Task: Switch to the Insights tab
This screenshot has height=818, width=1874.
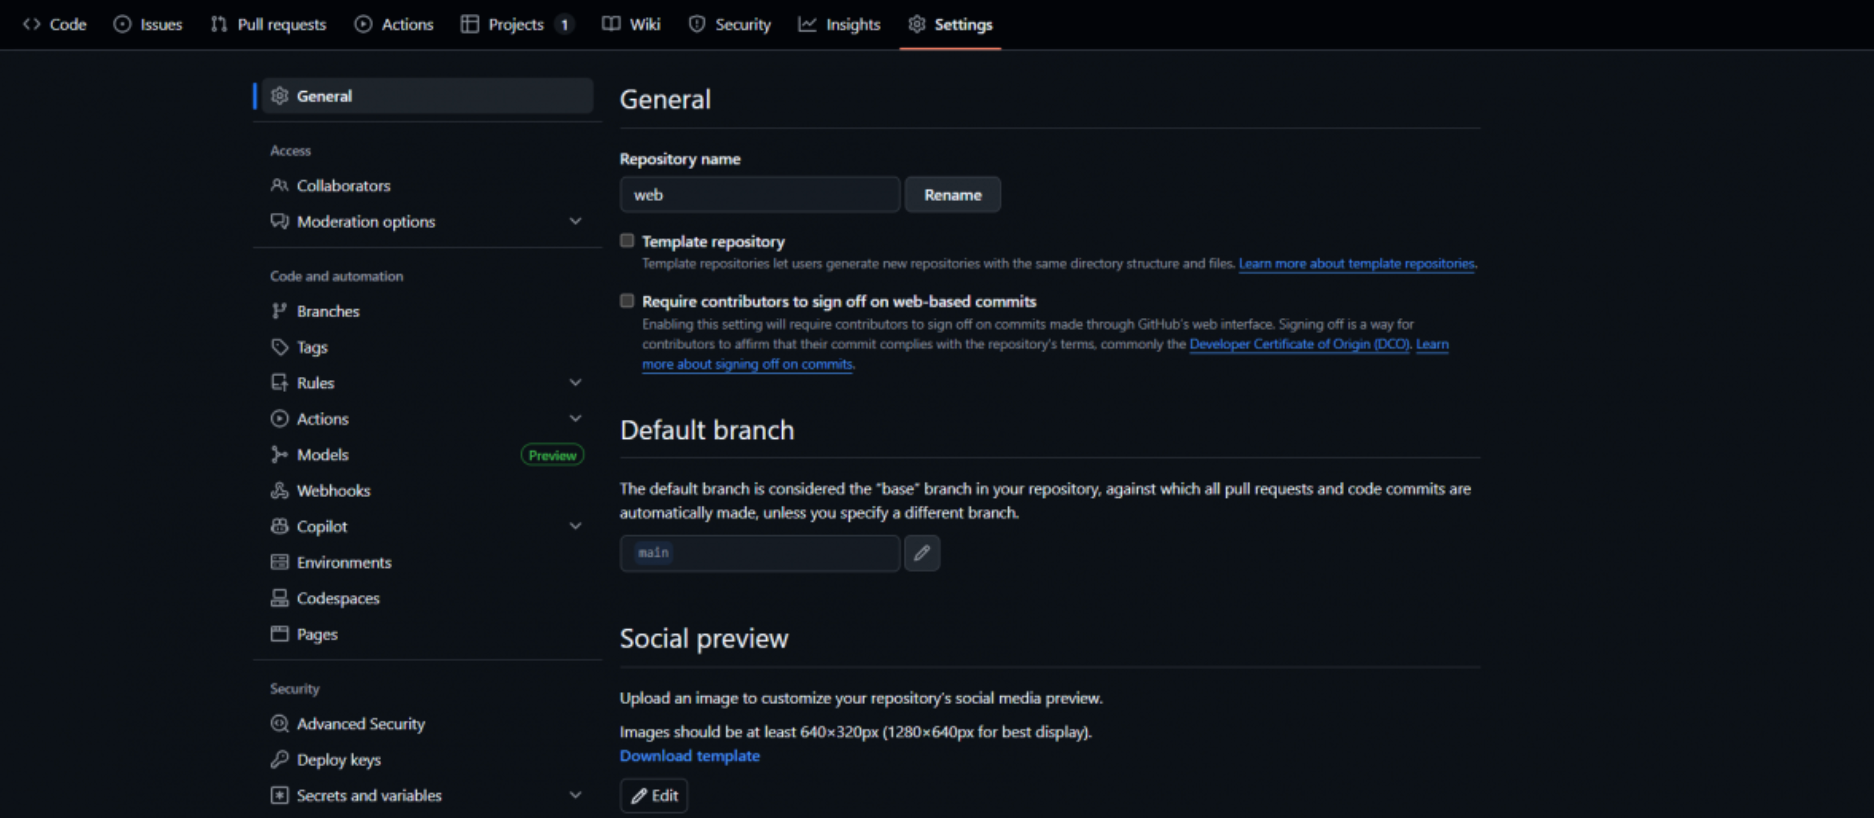Action: pos(839,24)
